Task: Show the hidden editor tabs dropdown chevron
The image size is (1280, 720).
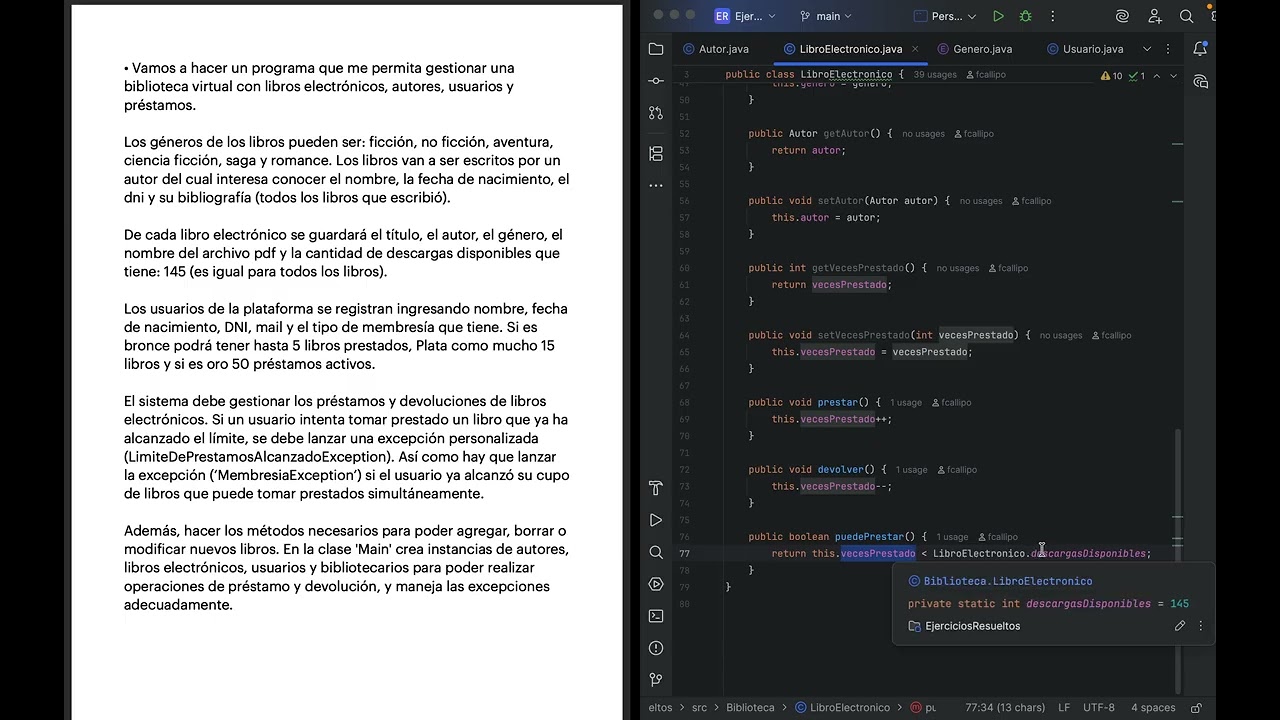Action: coord(1146,49)
